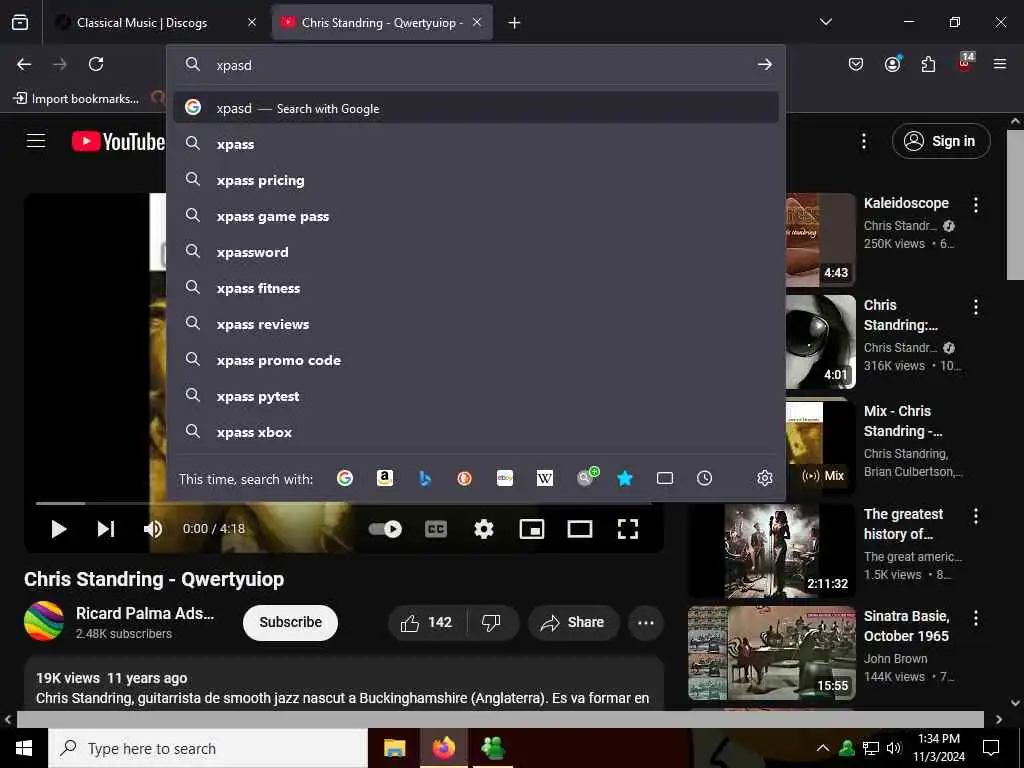
Task: Select suggestion xpassword
Action: [x=475, y=252]
